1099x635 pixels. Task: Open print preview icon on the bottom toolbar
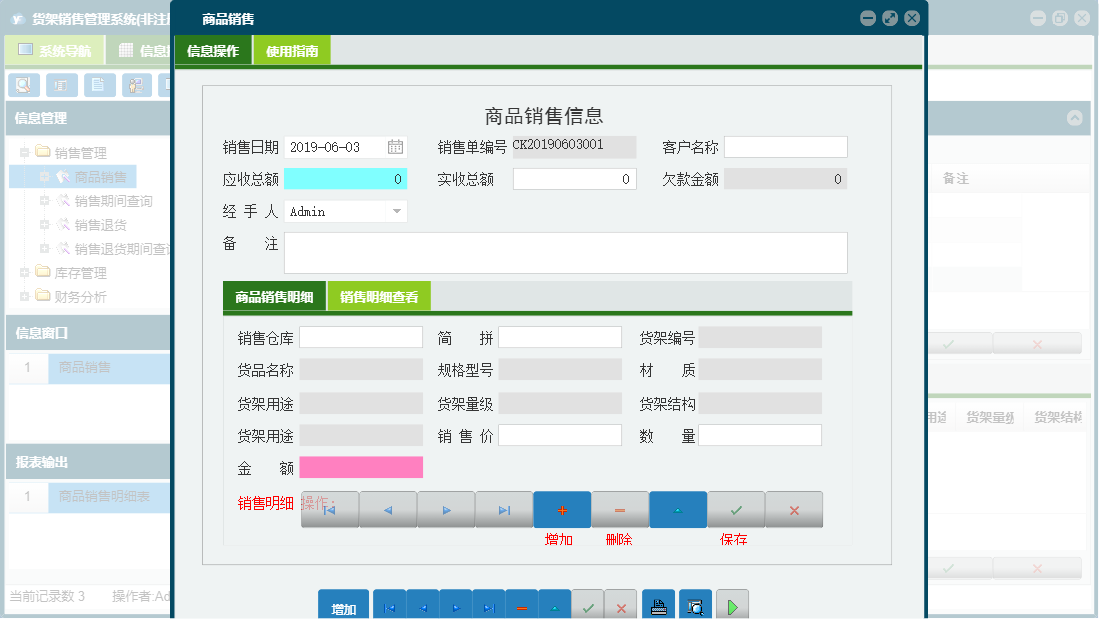[694, 604]
